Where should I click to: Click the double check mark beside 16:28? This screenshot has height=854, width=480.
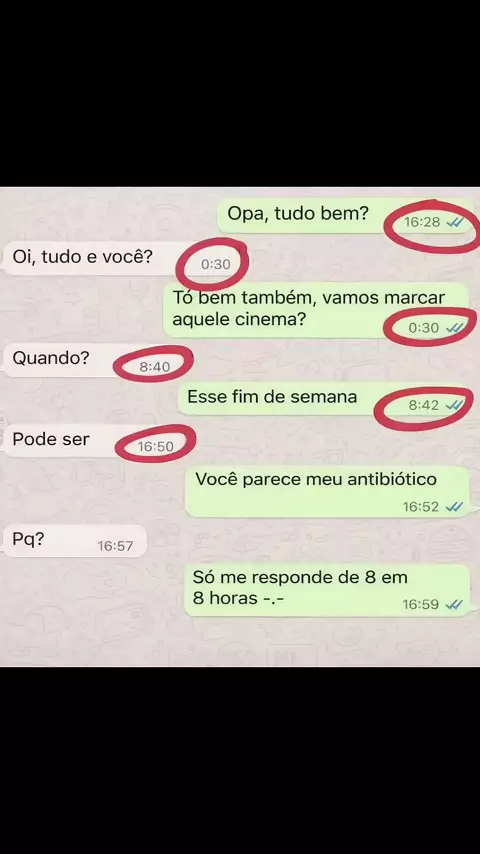click(454, 222)
